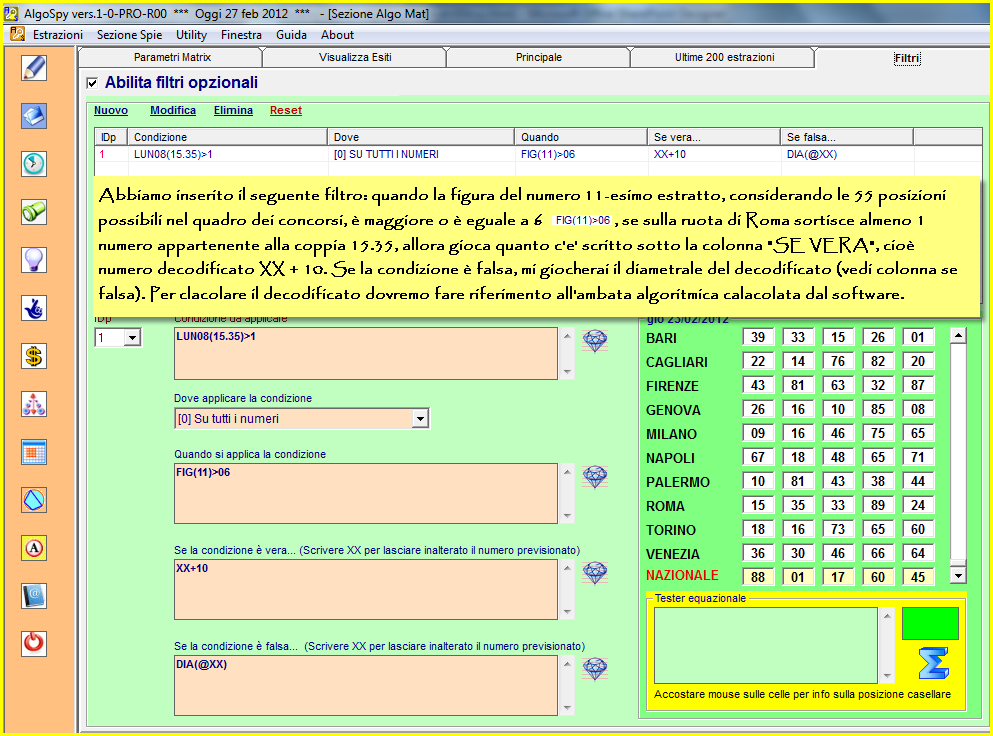
Task: Click the clock icon in the sidebar
Action: pos(34,164)
